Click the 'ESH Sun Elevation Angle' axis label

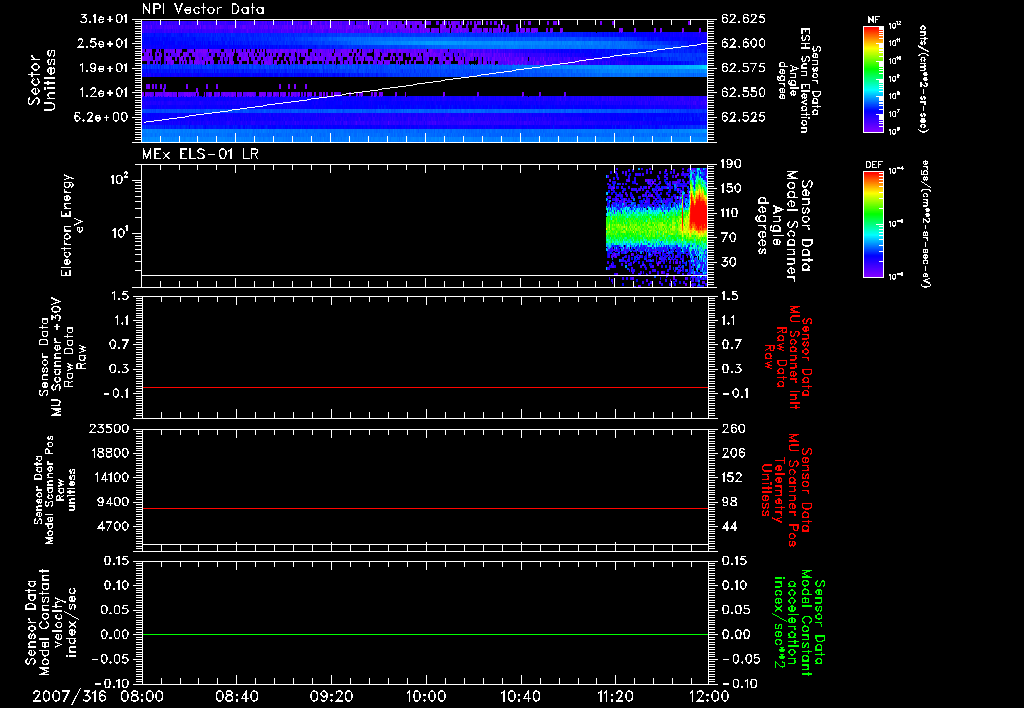coord(799,80)
